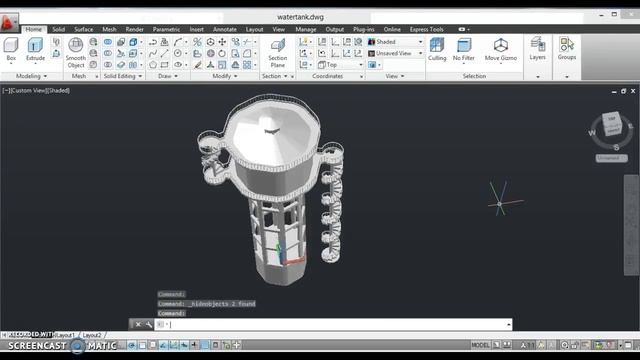
Task: Choose the Rotate tool in Modify
Action: [x=222, y=53]
